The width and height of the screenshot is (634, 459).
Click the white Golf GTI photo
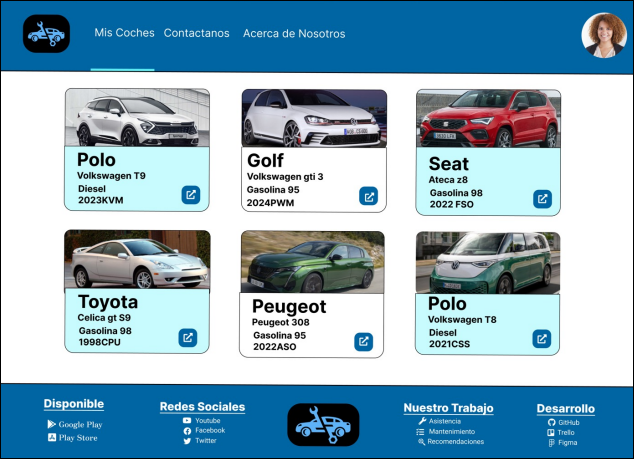click(x=314, y=118)
